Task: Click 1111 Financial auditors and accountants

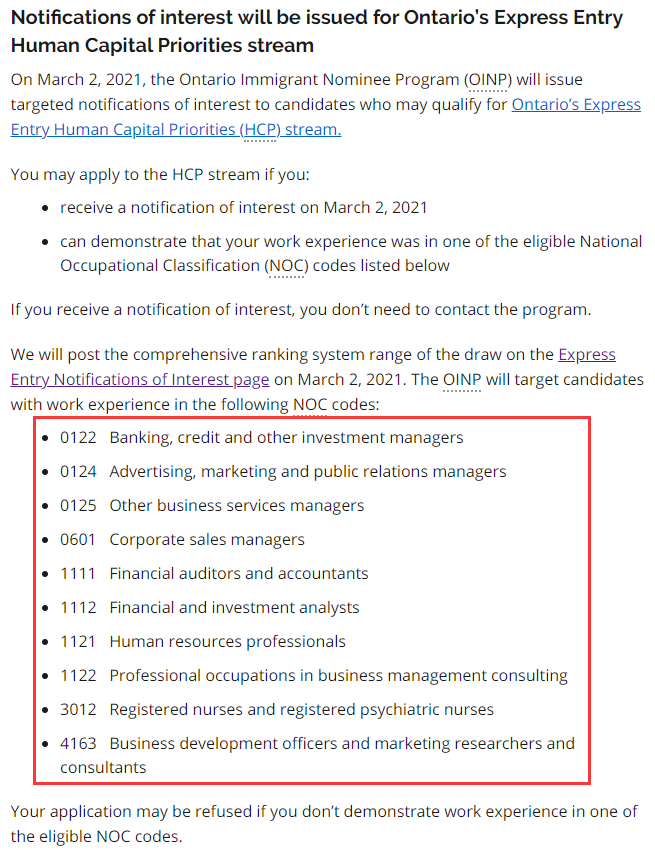Action: tap(213, 574)
